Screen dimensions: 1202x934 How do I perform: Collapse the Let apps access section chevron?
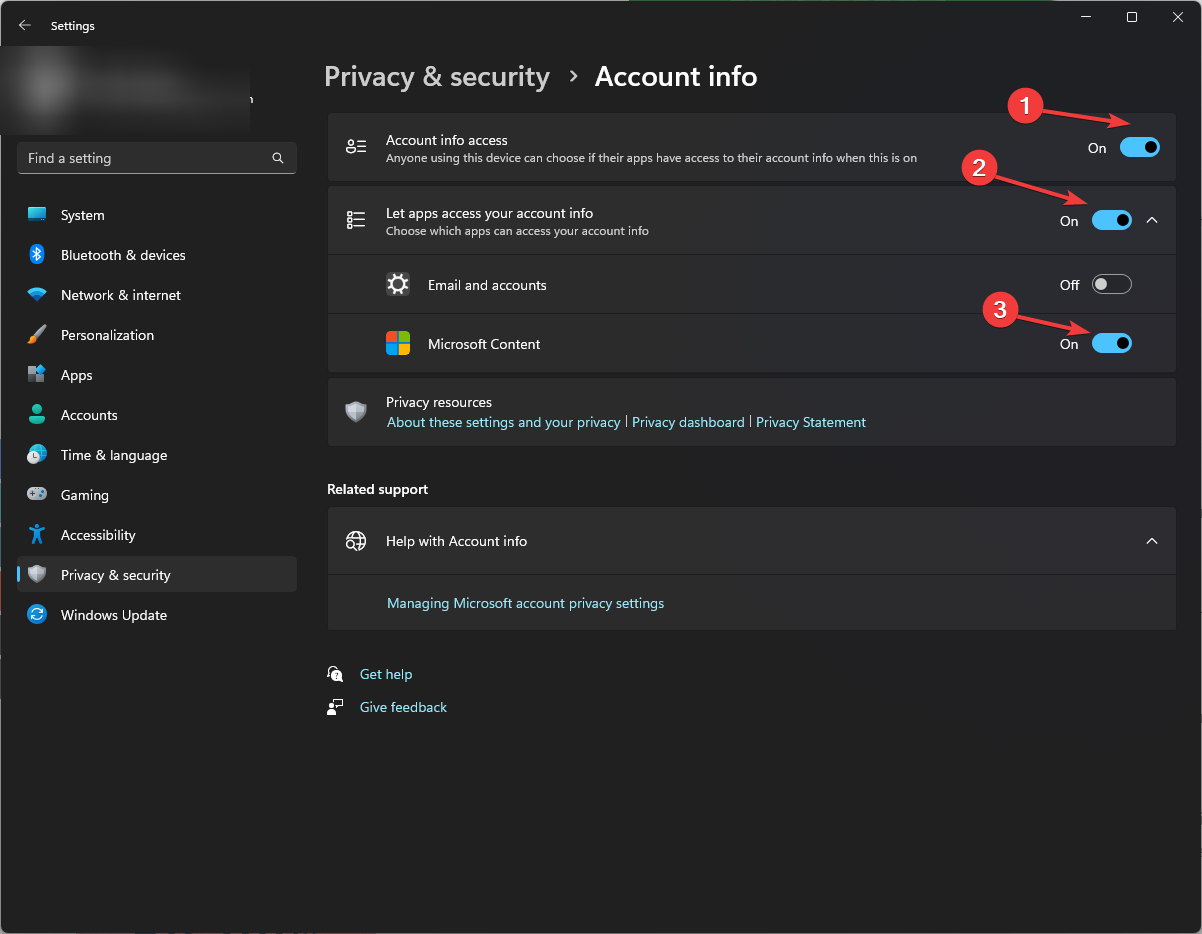click(1152, 220)
